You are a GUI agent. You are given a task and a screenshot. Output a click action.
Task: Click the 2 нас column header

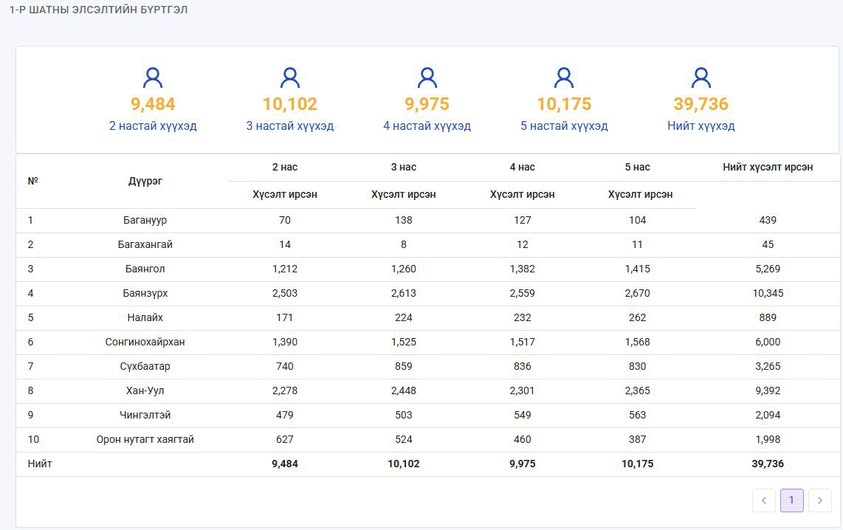tap(284, 167)
